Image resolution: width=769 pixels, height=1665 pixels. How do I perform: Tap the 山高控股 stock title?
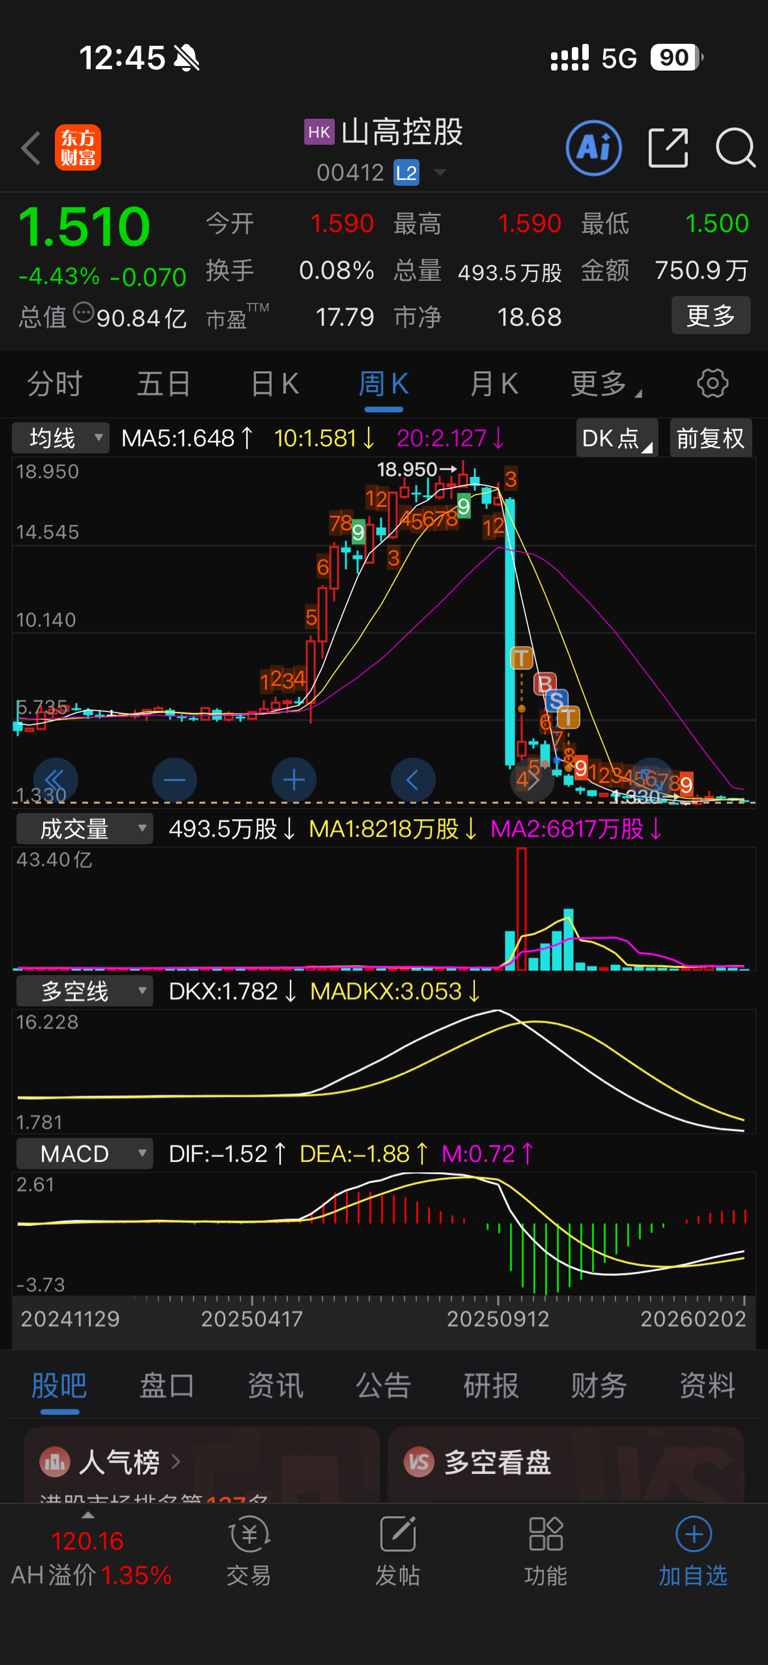point(402,132)
